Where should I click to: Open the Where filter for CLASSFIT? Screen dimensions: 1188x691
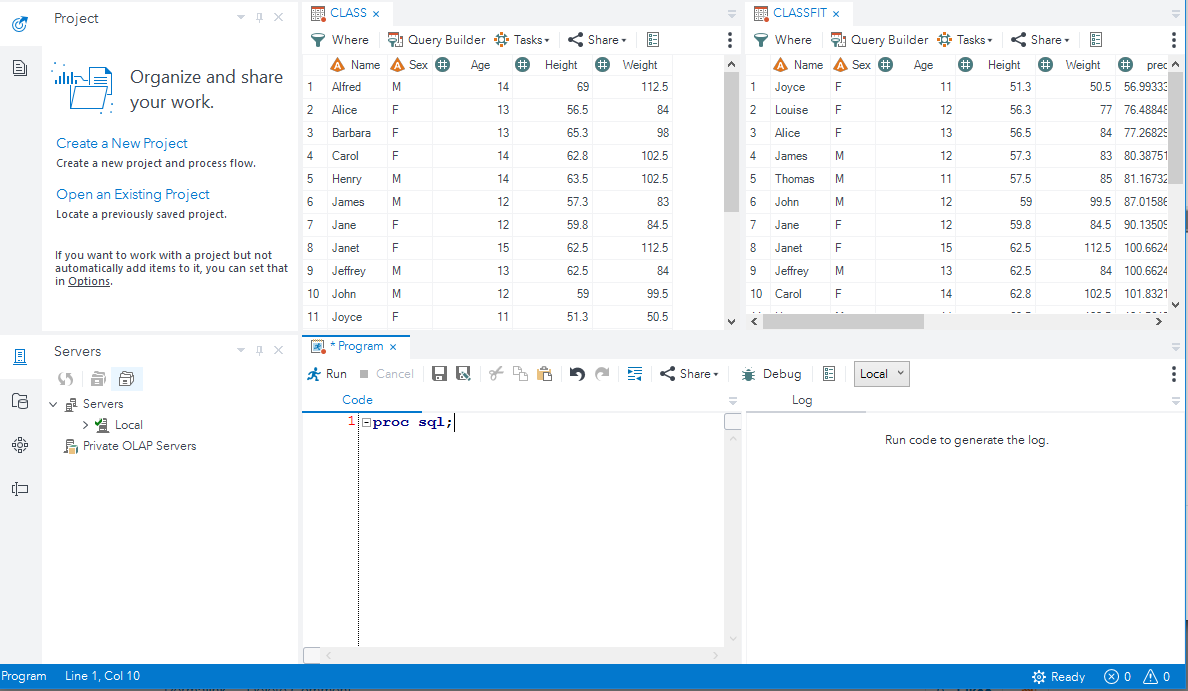pos(784,39)
